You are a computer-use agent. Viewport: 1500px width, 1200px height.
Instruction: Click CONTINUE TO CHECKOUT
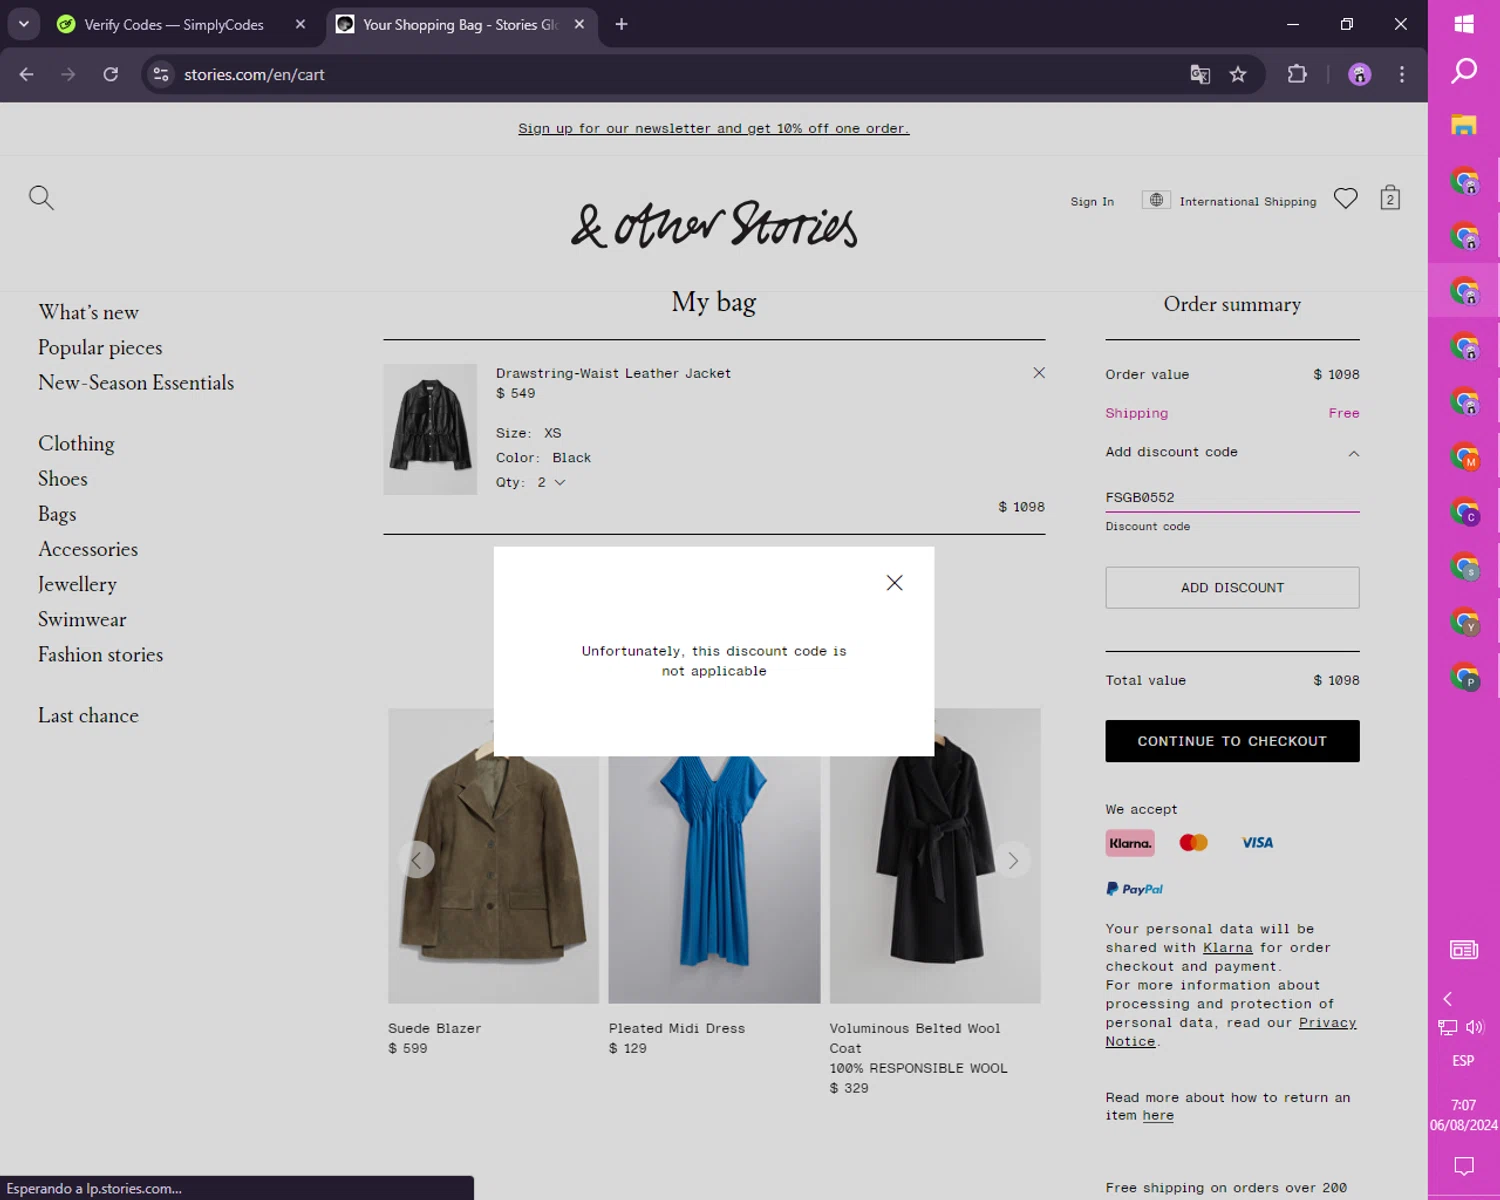click(1232, 741)
